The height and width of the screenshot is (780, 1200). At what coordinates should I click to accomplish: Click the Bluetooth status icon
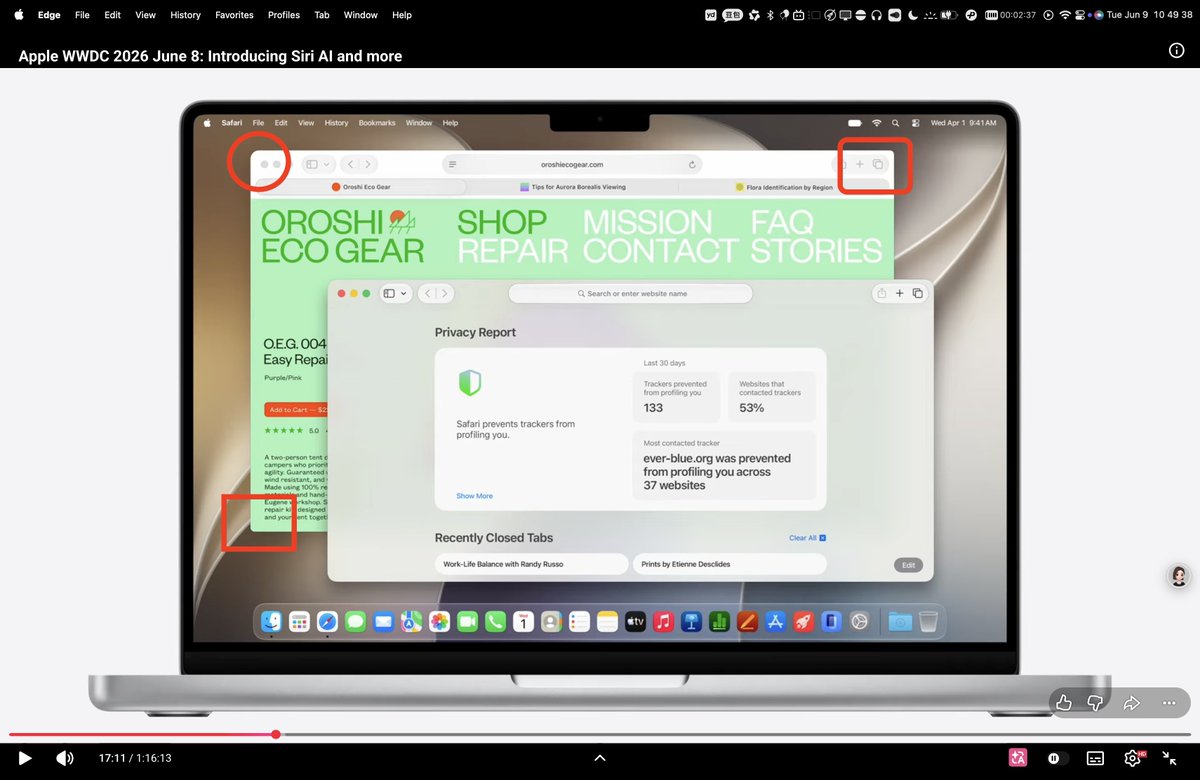(x=770, y=15)
